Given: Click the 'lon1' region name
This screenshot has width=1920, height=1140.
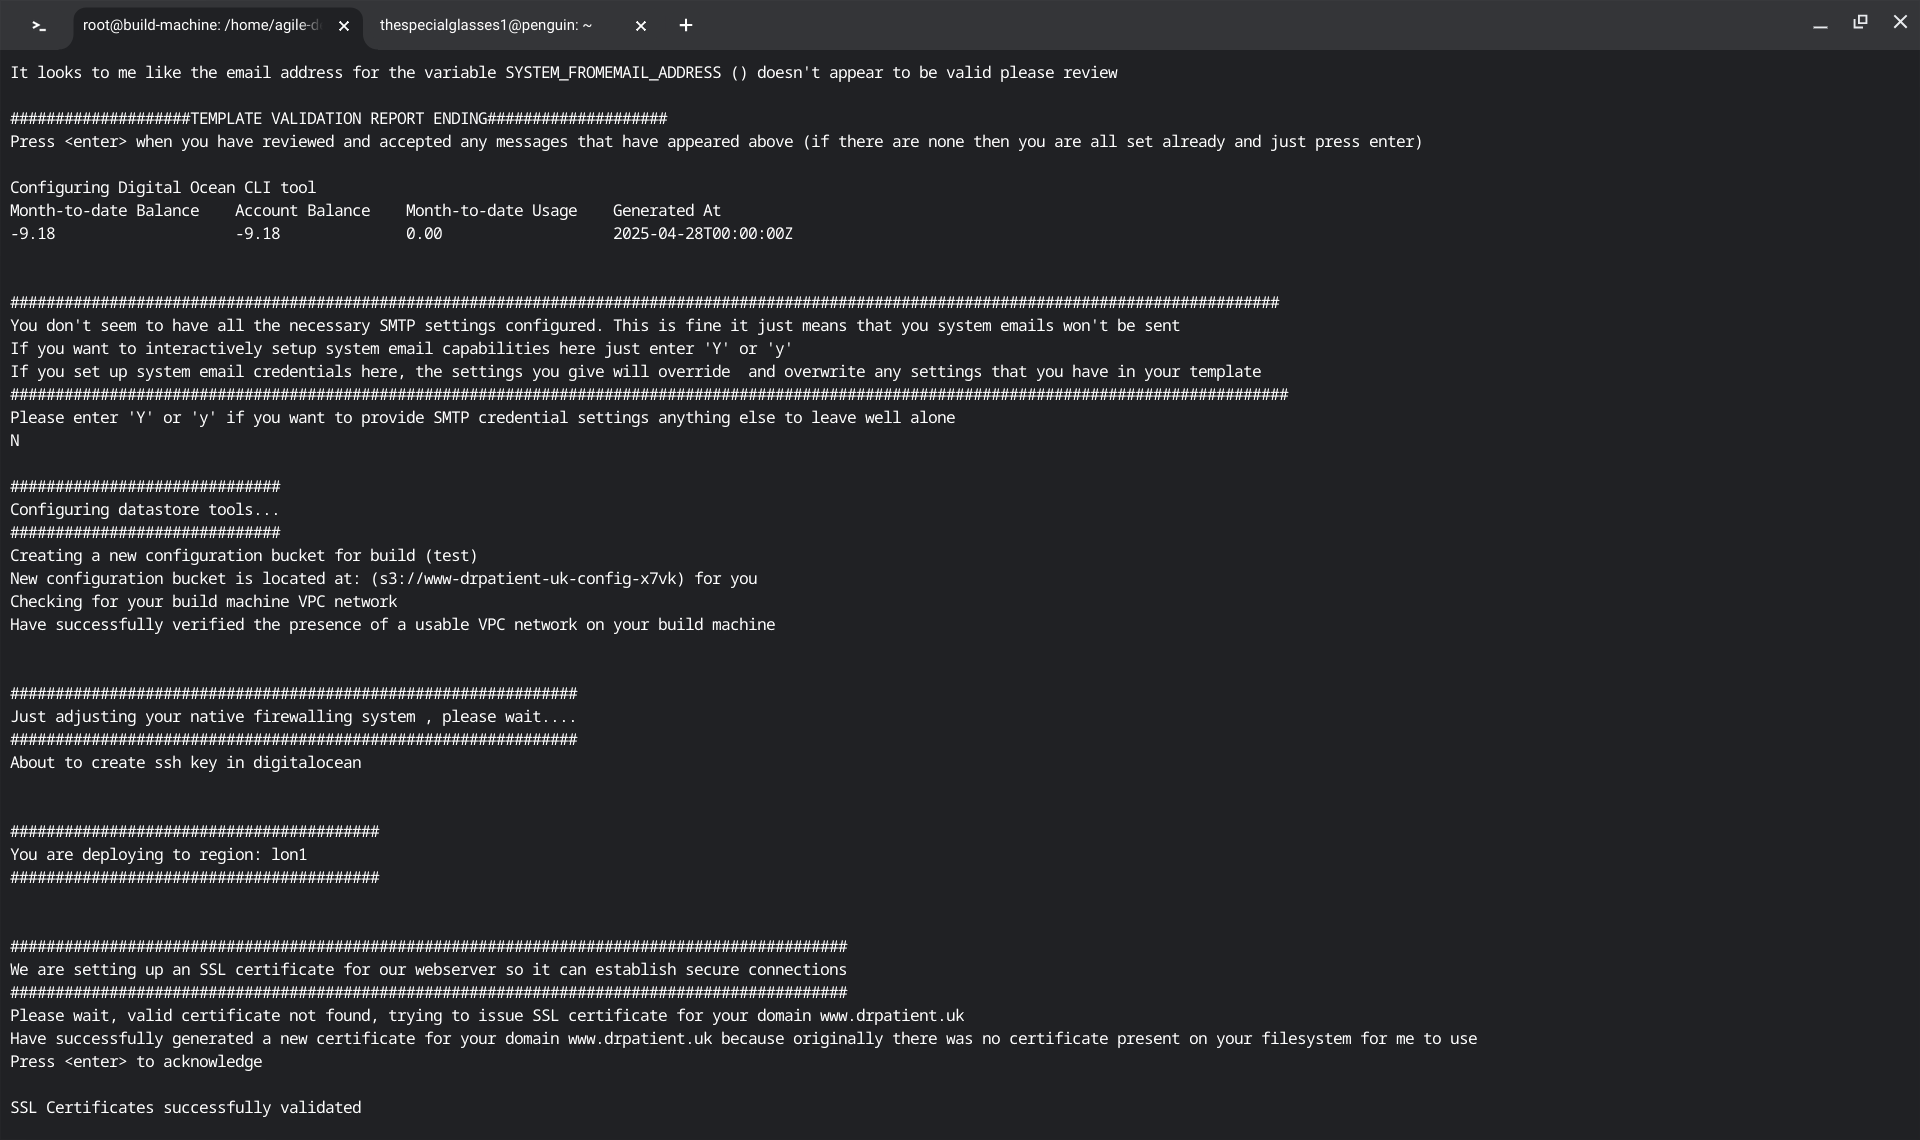Looking at the screenshot, I should point(289,855).
